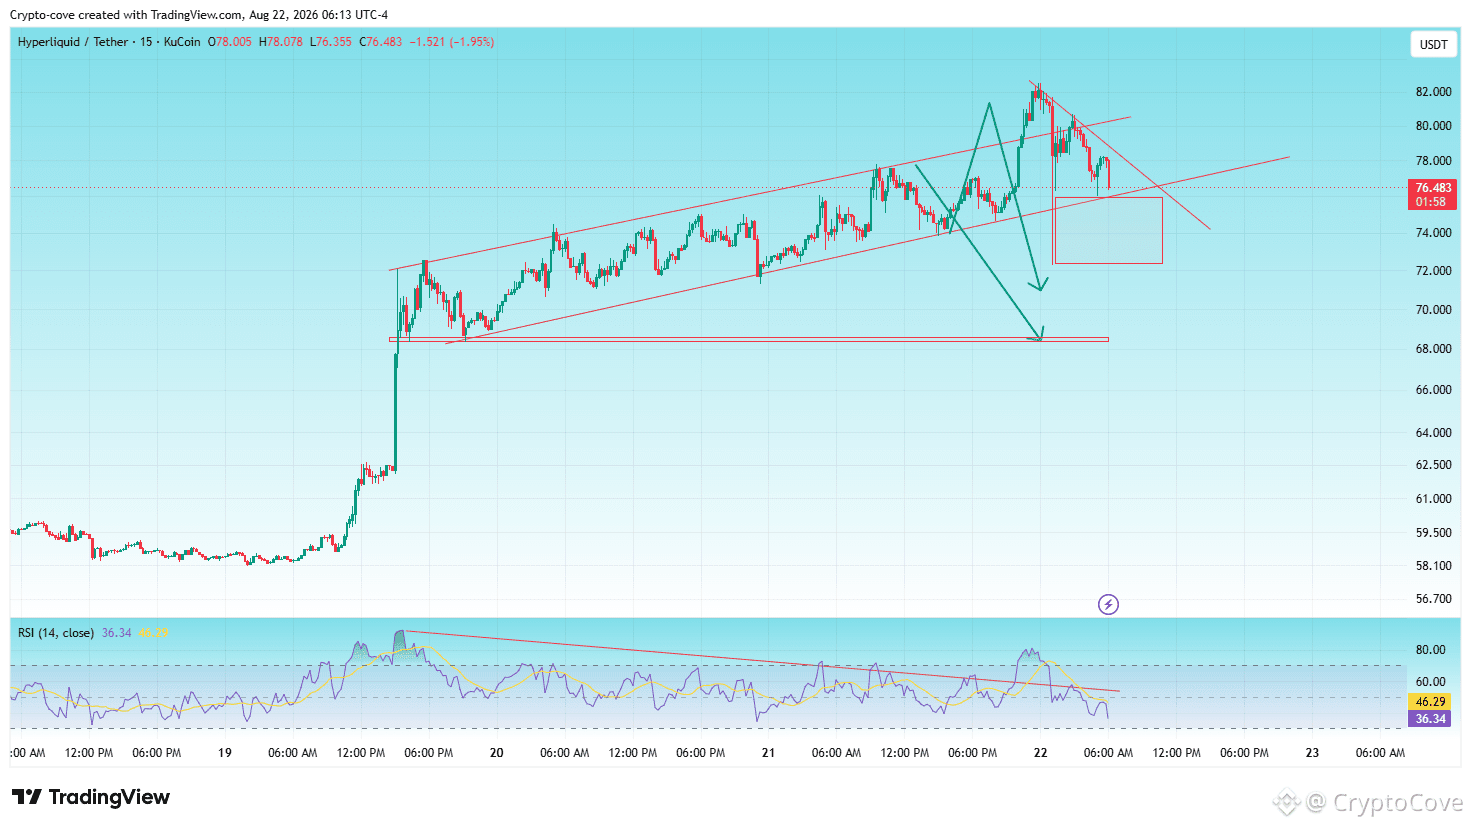
Task: Open the lightning bolt event marker
Action: (x=1108, y=604)
